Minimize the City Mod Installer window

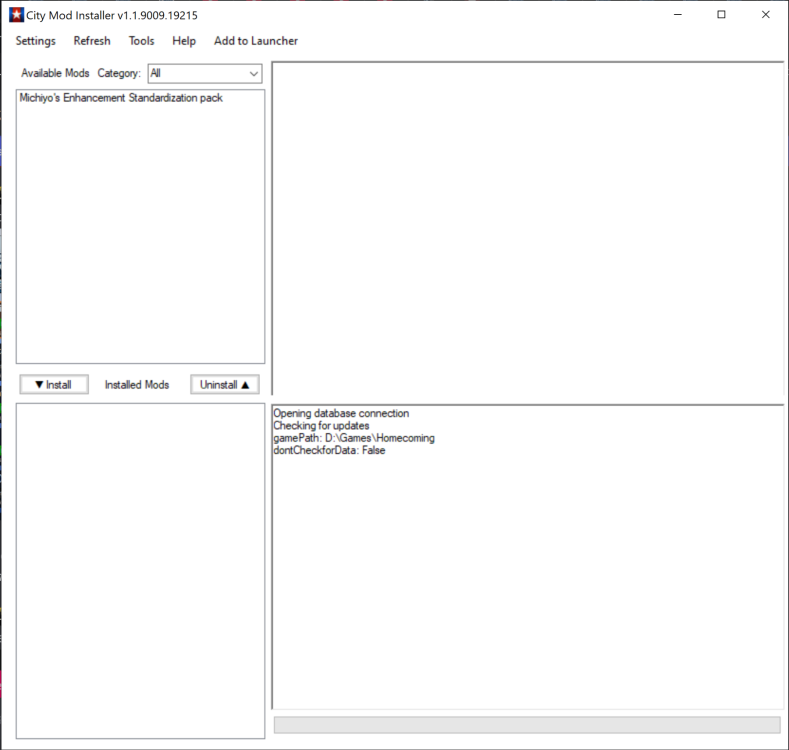[x=678, y=15]
